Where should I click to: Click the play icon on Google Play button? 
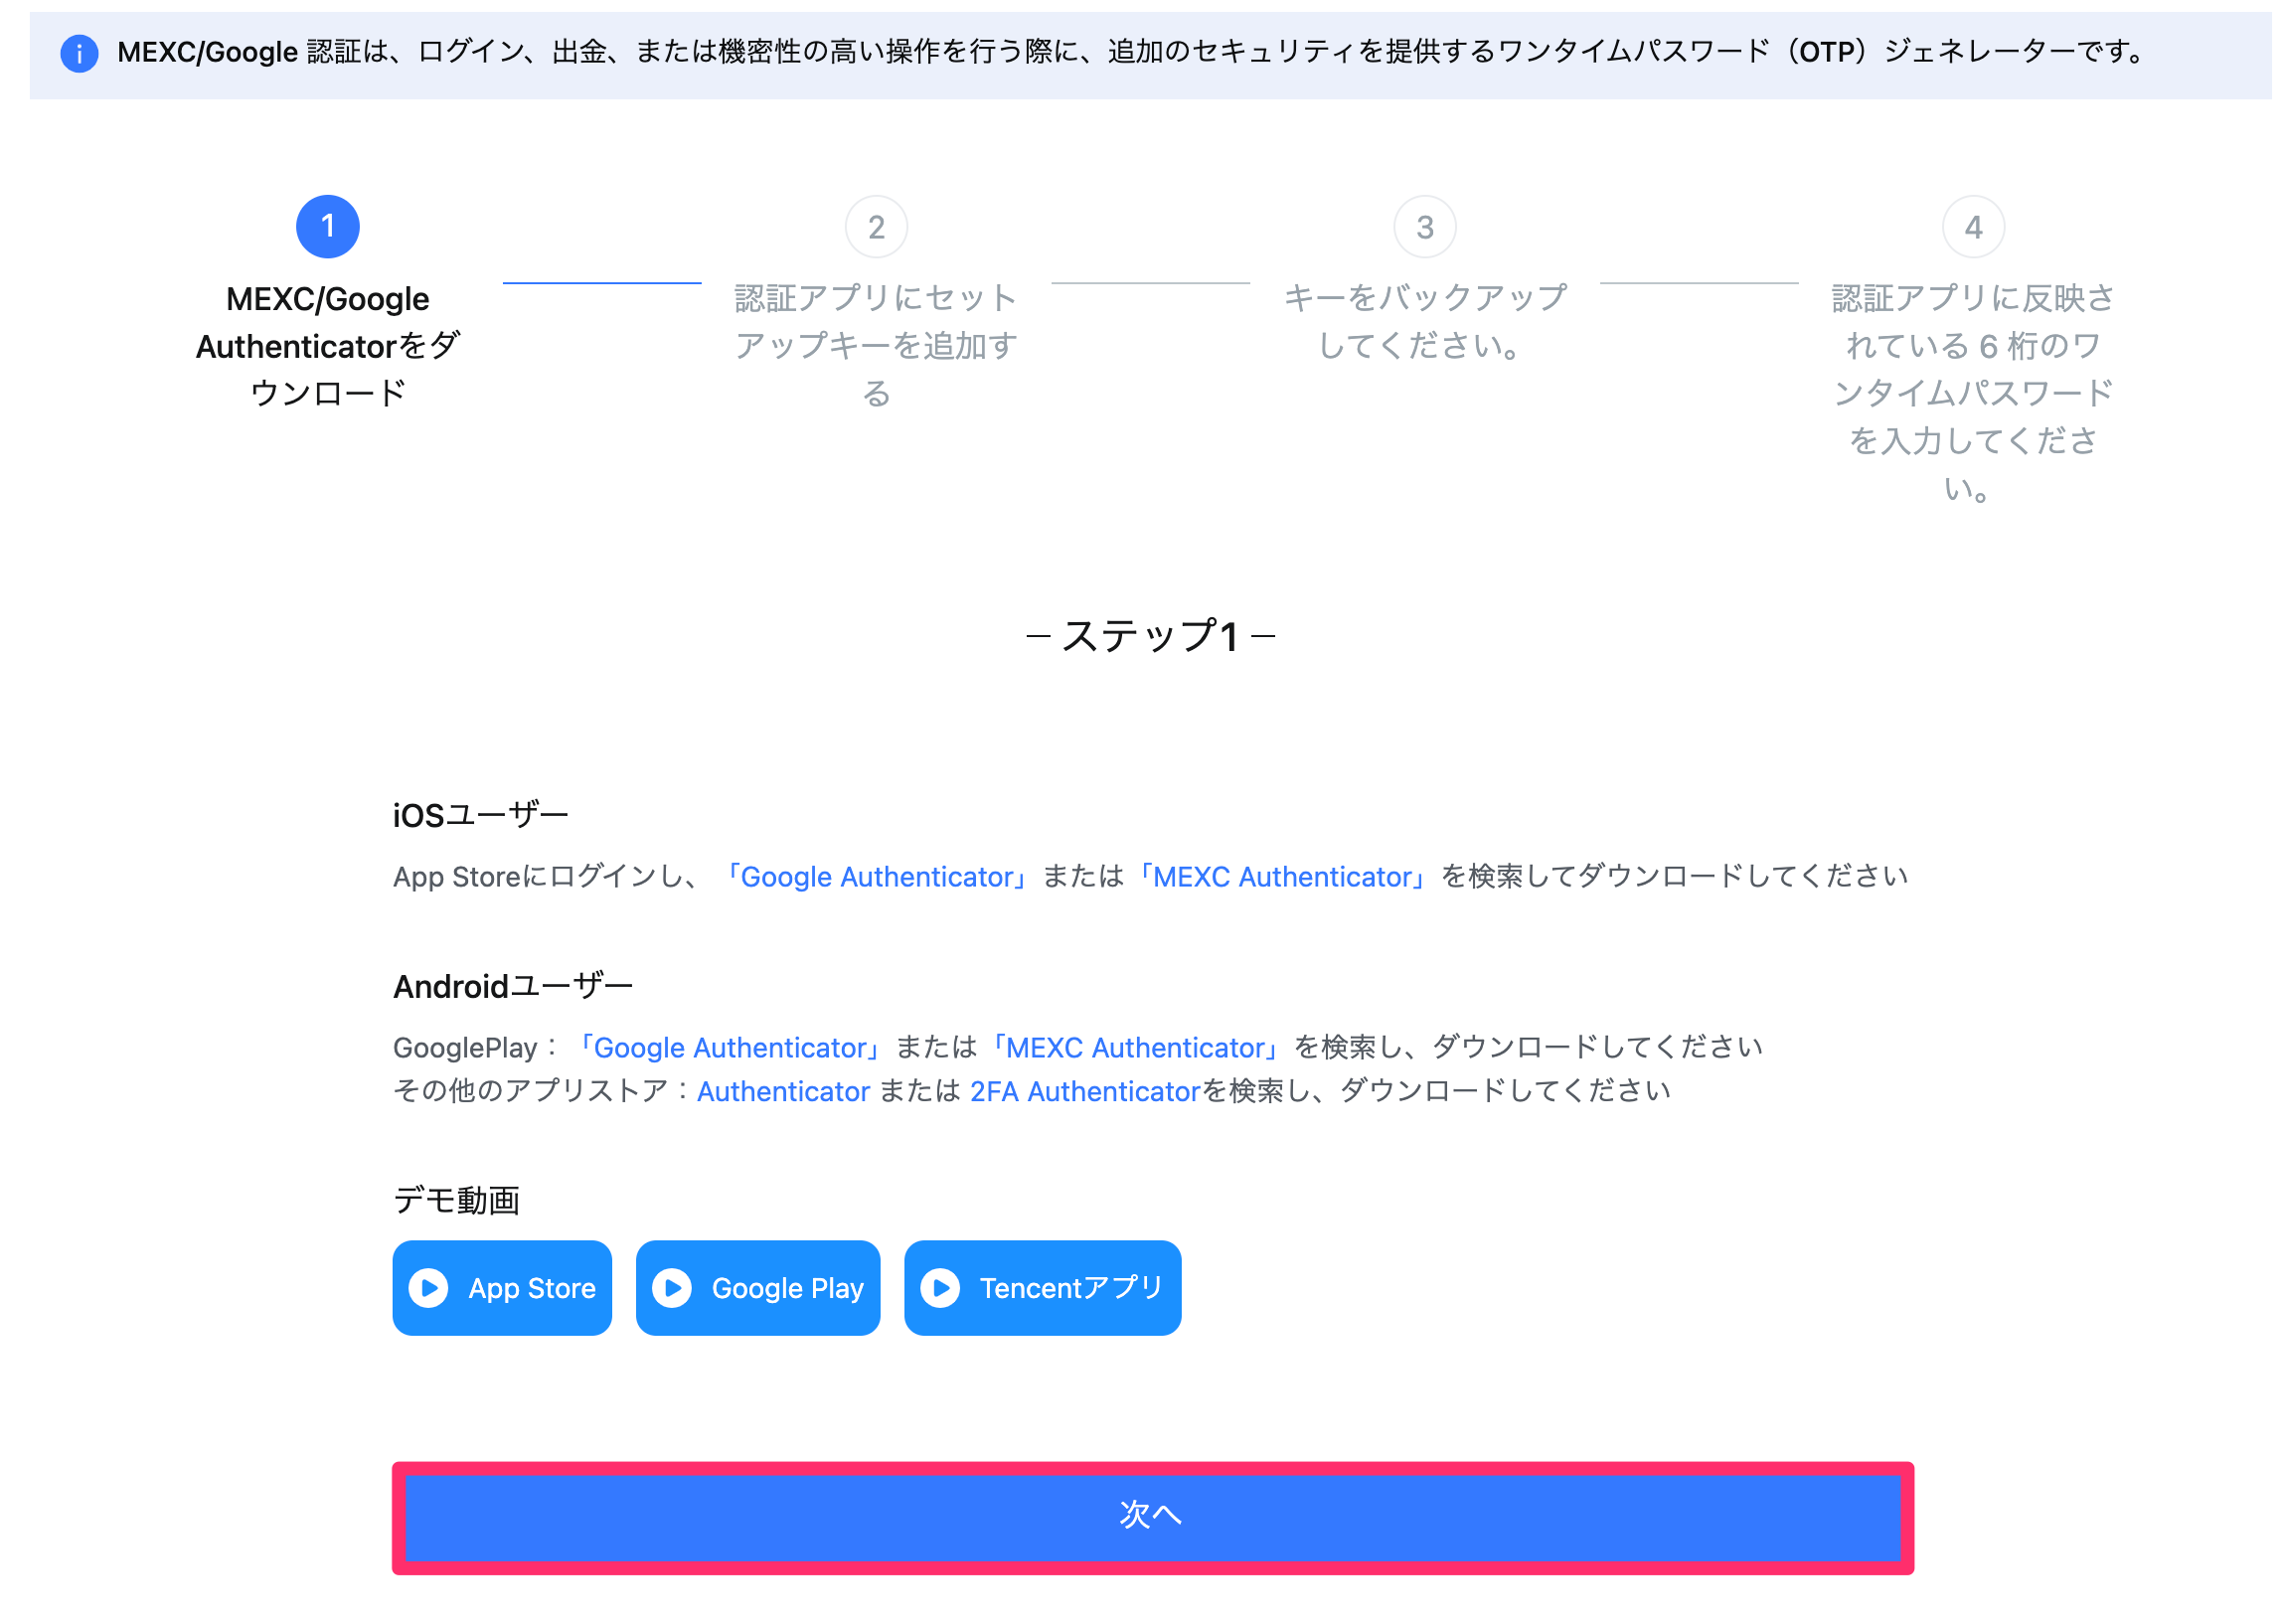672,1288
